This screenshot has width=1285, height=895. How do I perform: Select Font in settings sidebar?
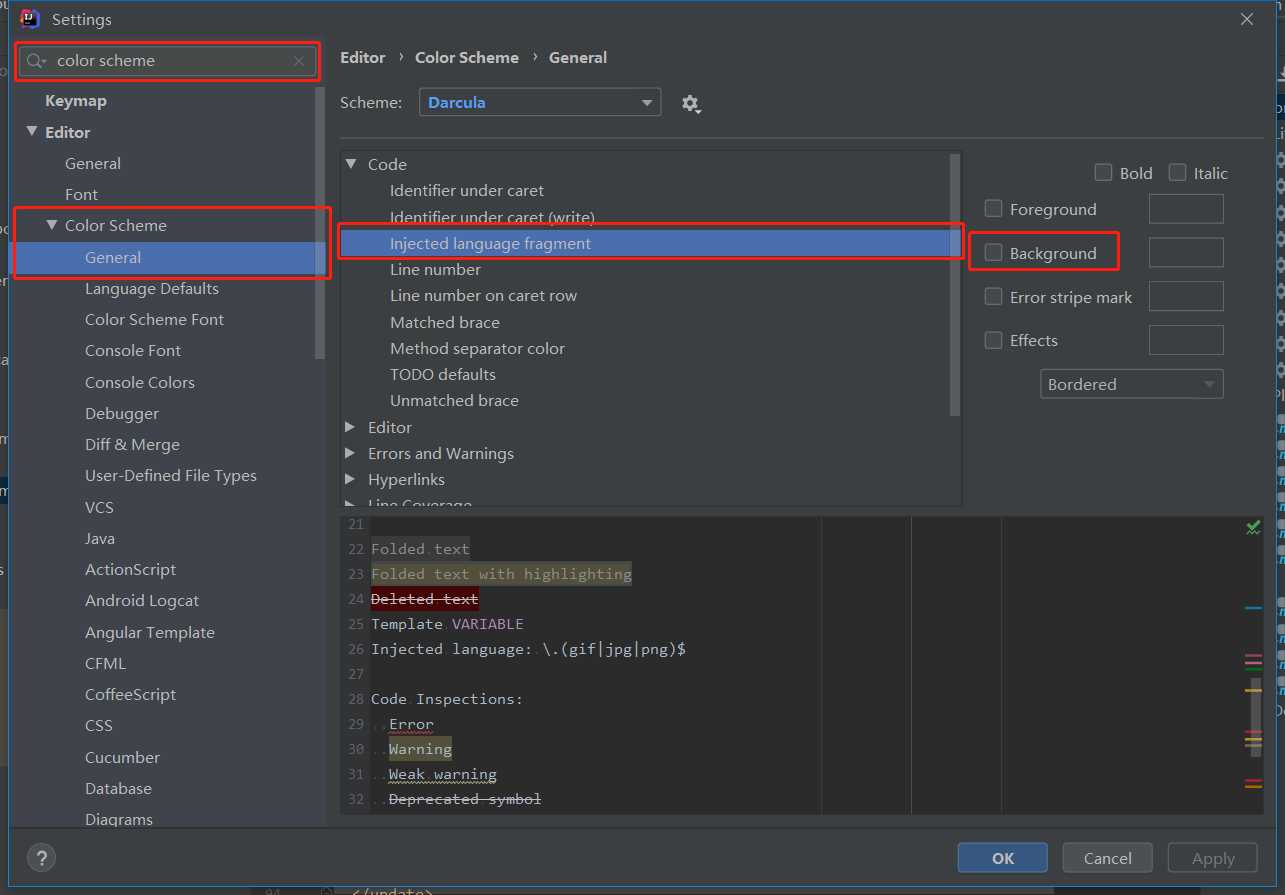[x=81, y=194]
